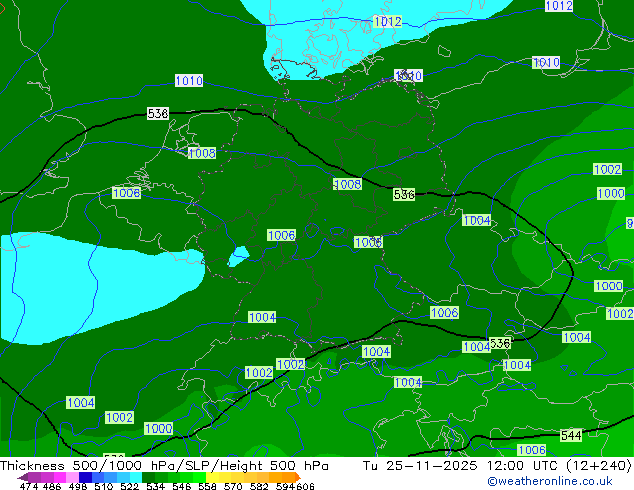Click the 'Thickness 500/1000 hPa/SLP/Height 500 hPa' title
The image size is (634, 490).
(164, 466)
